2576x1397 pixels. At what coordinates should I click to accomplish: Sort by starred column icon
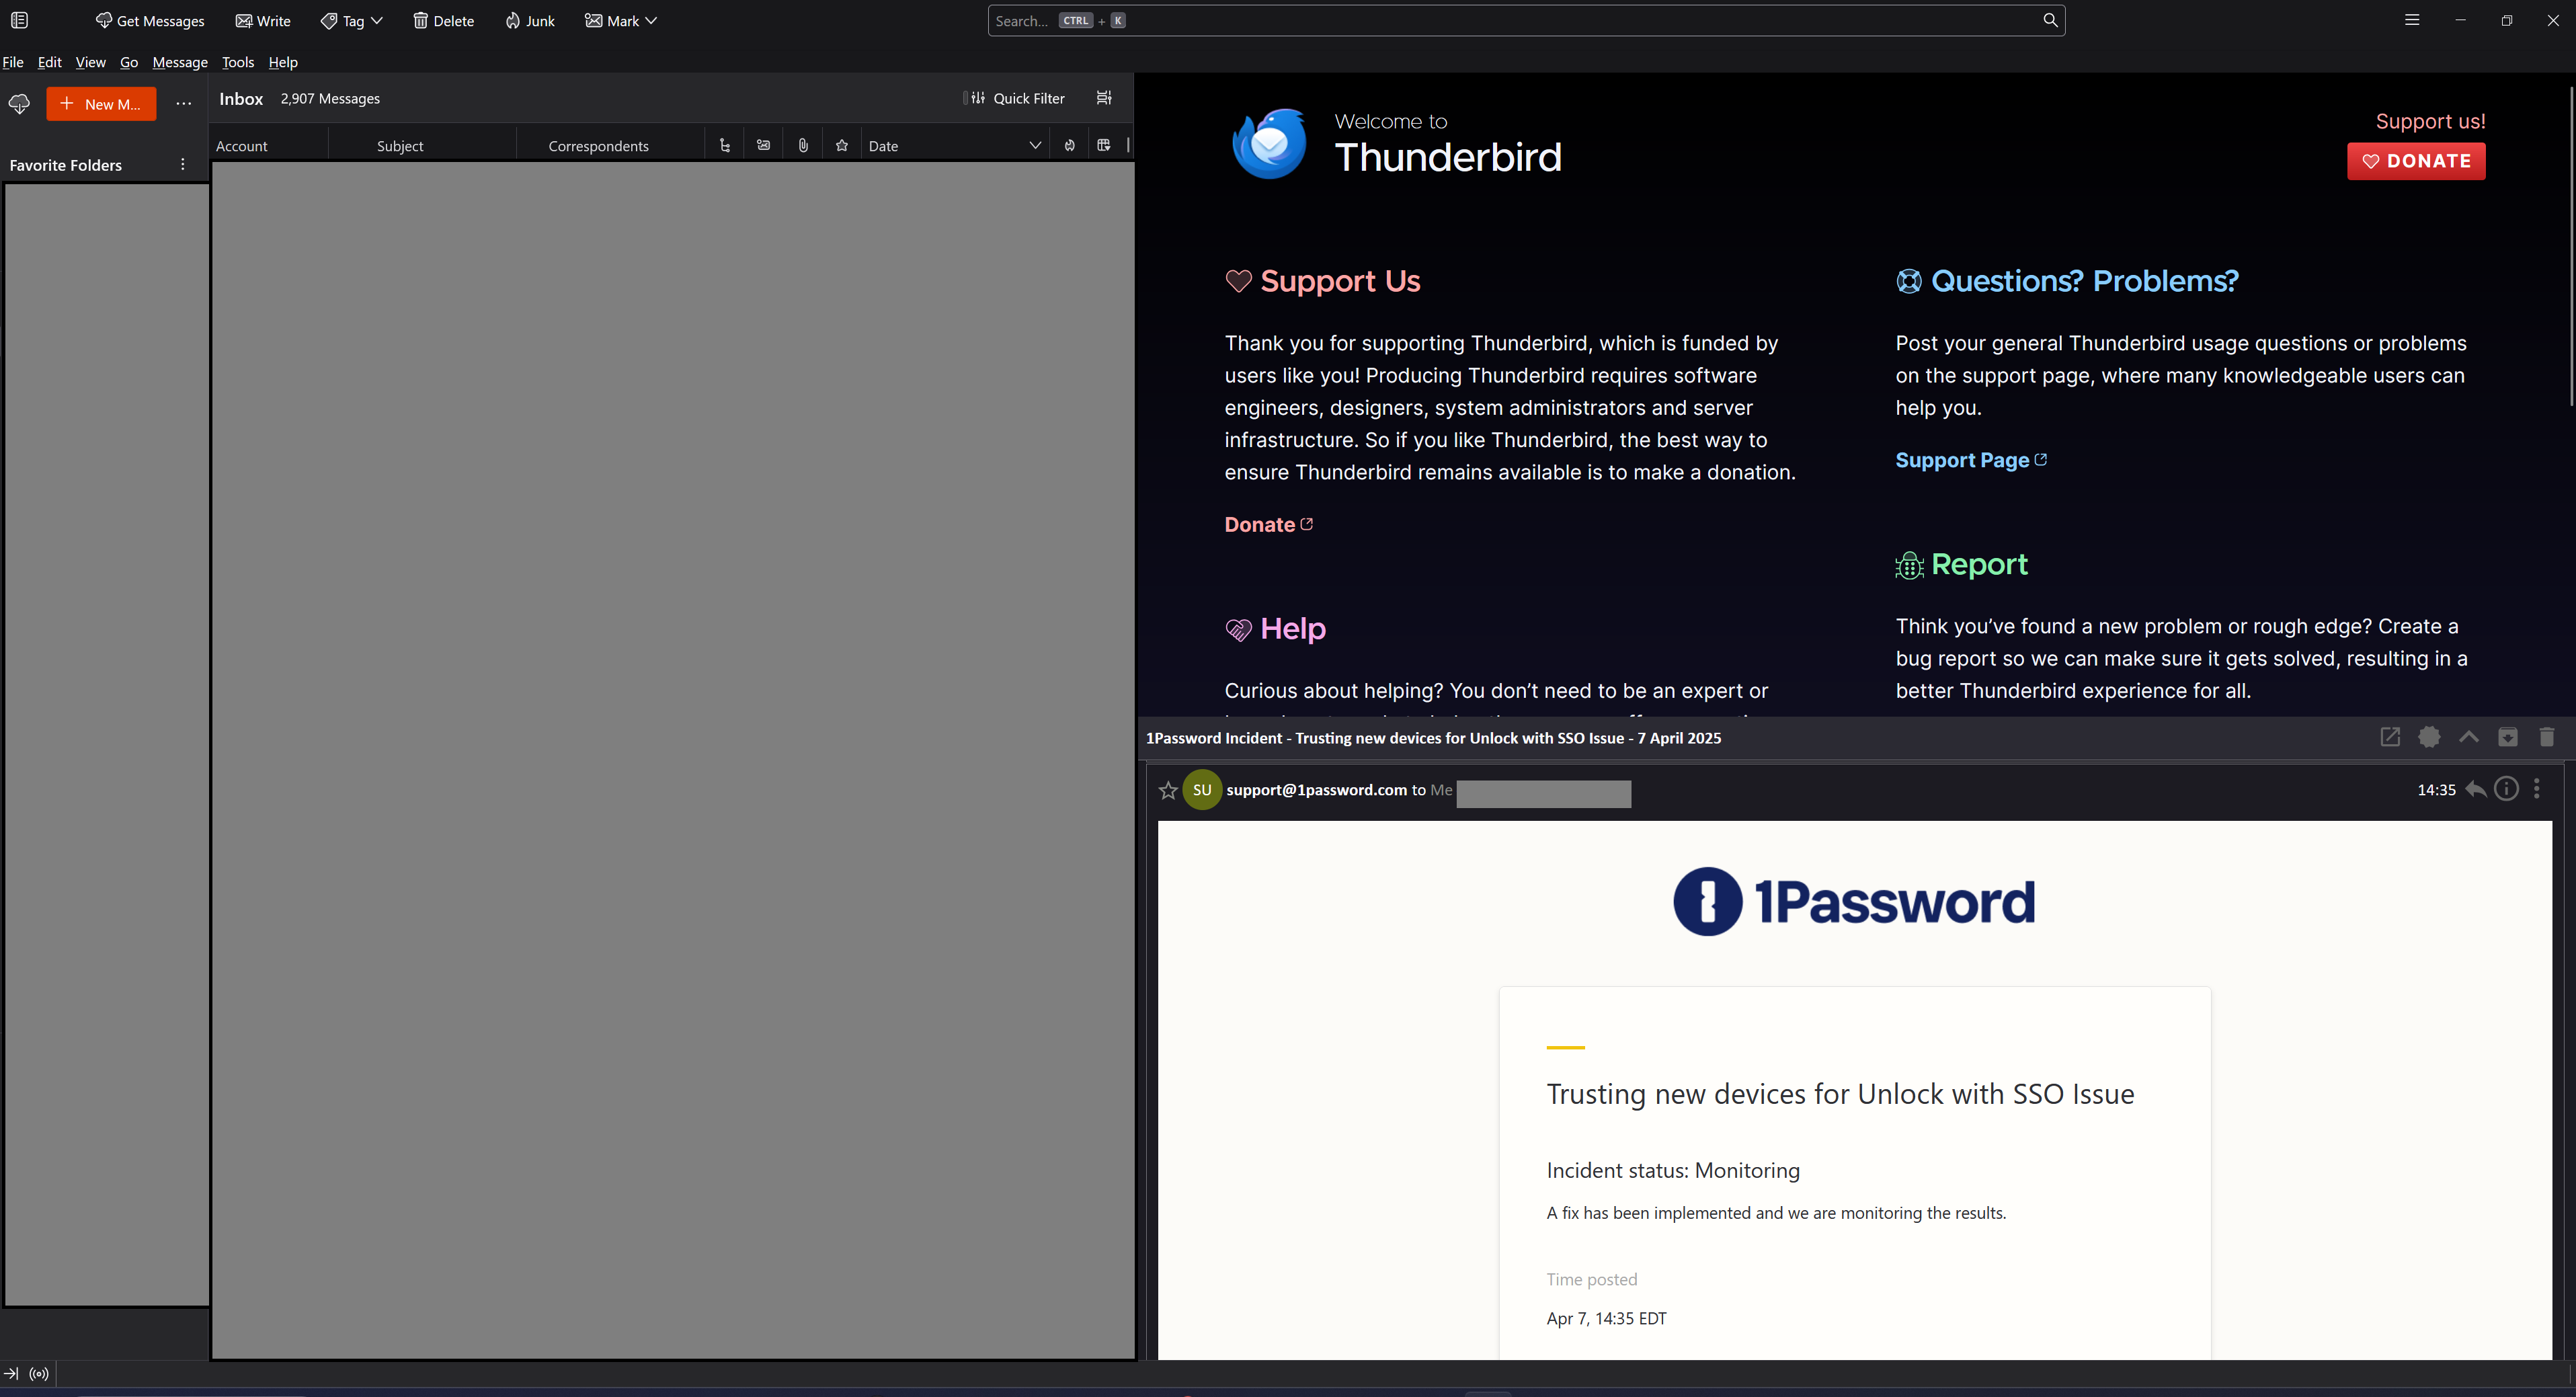pos(842,146)
